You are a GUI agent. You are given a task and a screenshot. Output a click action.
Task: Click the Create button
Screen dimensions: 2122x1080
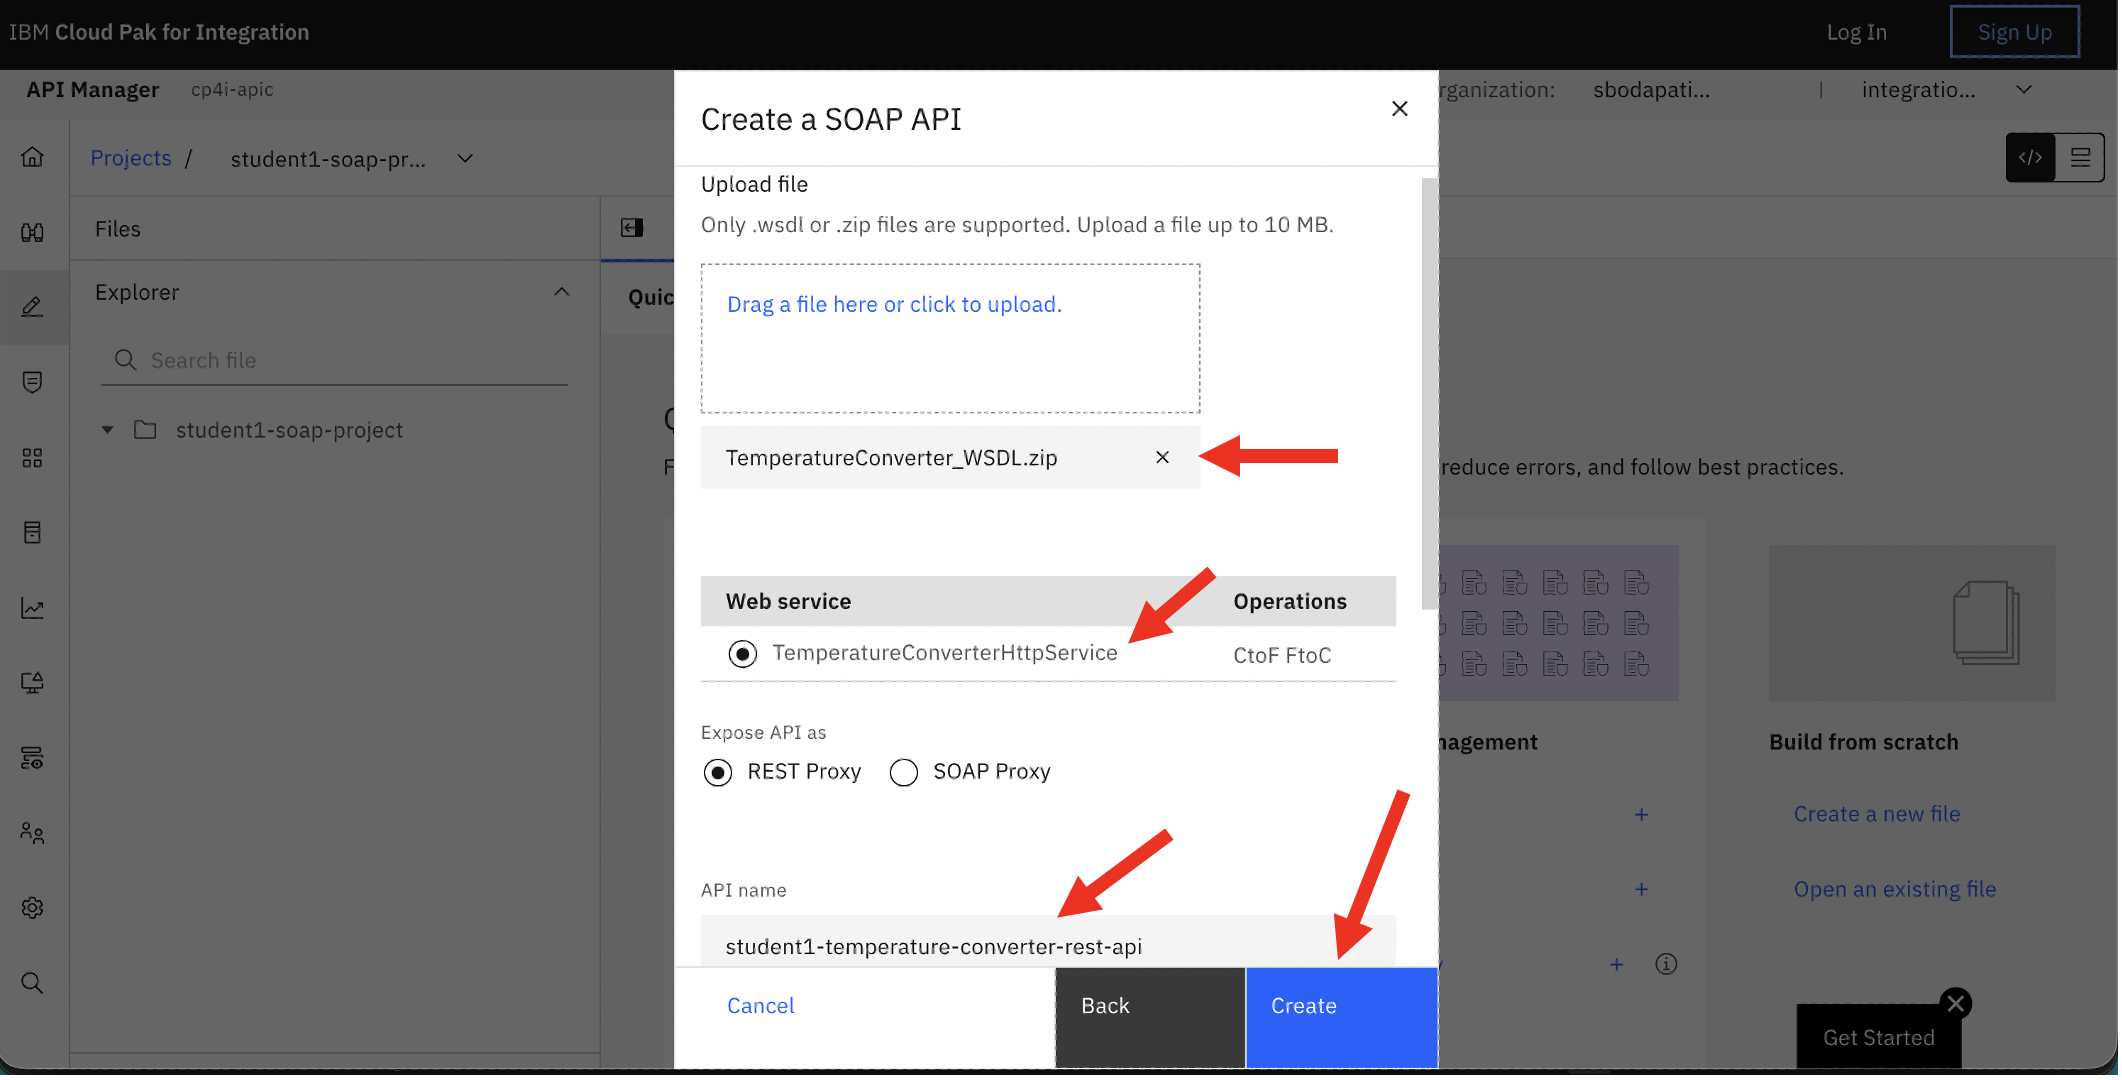1344,1020
